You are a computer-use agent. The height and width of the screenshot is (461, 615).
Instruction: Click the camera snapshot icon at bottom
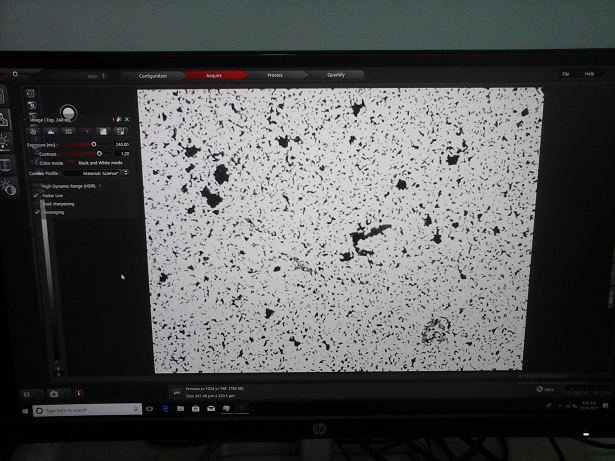[x=54, y=394]
